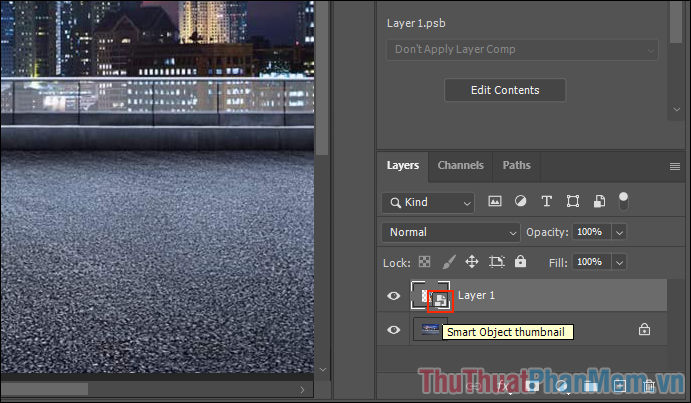Image resolution: width=691 pixels, height=403 pixels.
Task: Click the canvas vertical scrollbar thumb
Action: (x=323, y=78)
